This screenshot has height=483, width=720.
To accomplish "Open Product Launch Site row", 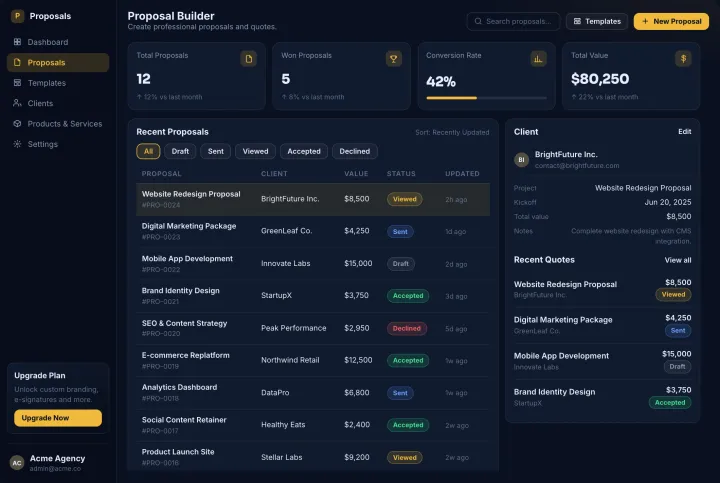I will 313,457.
